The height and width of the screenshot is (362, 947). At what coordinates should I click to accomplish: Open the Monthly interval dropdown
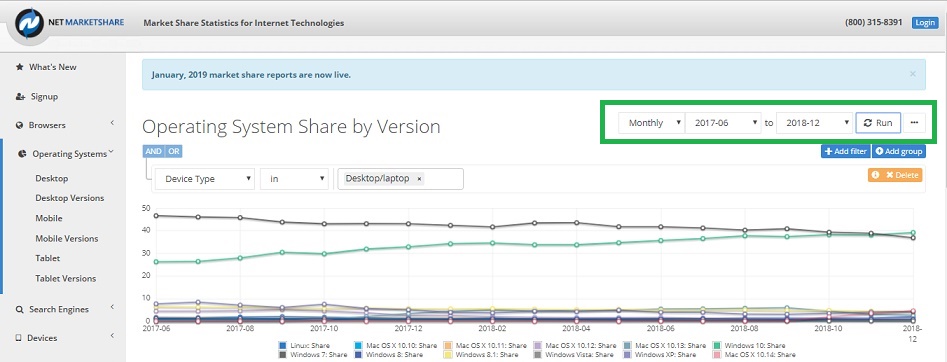point(651,123)
